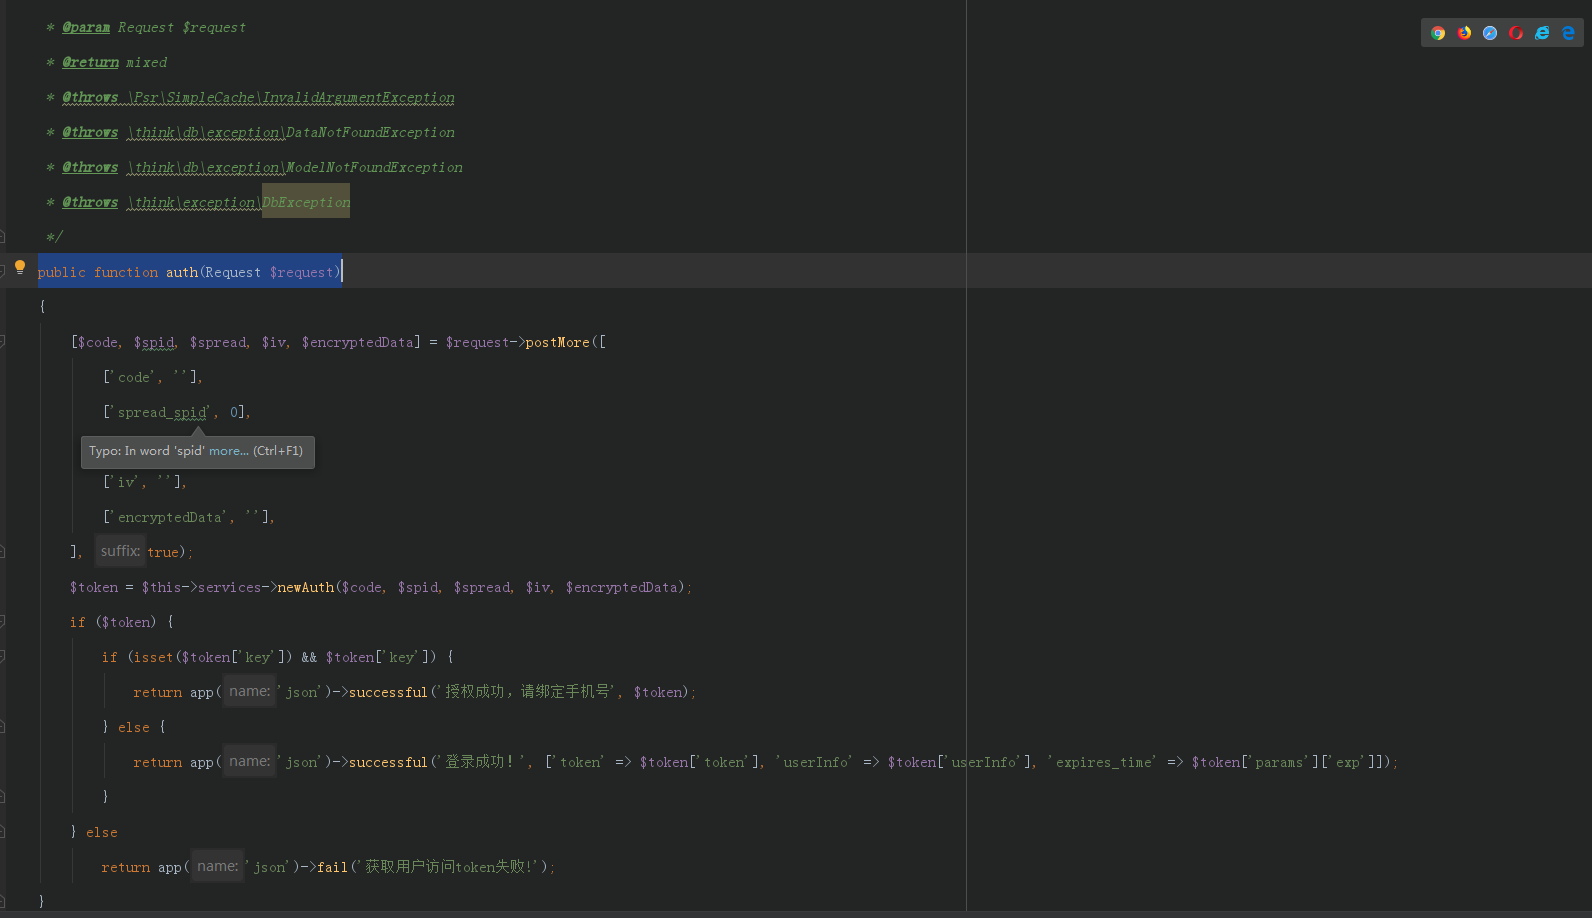Viewport: 1592px width, 918px height.
Task: Place cursor on 'auth' function name
Action: click(x=182, y=272)
